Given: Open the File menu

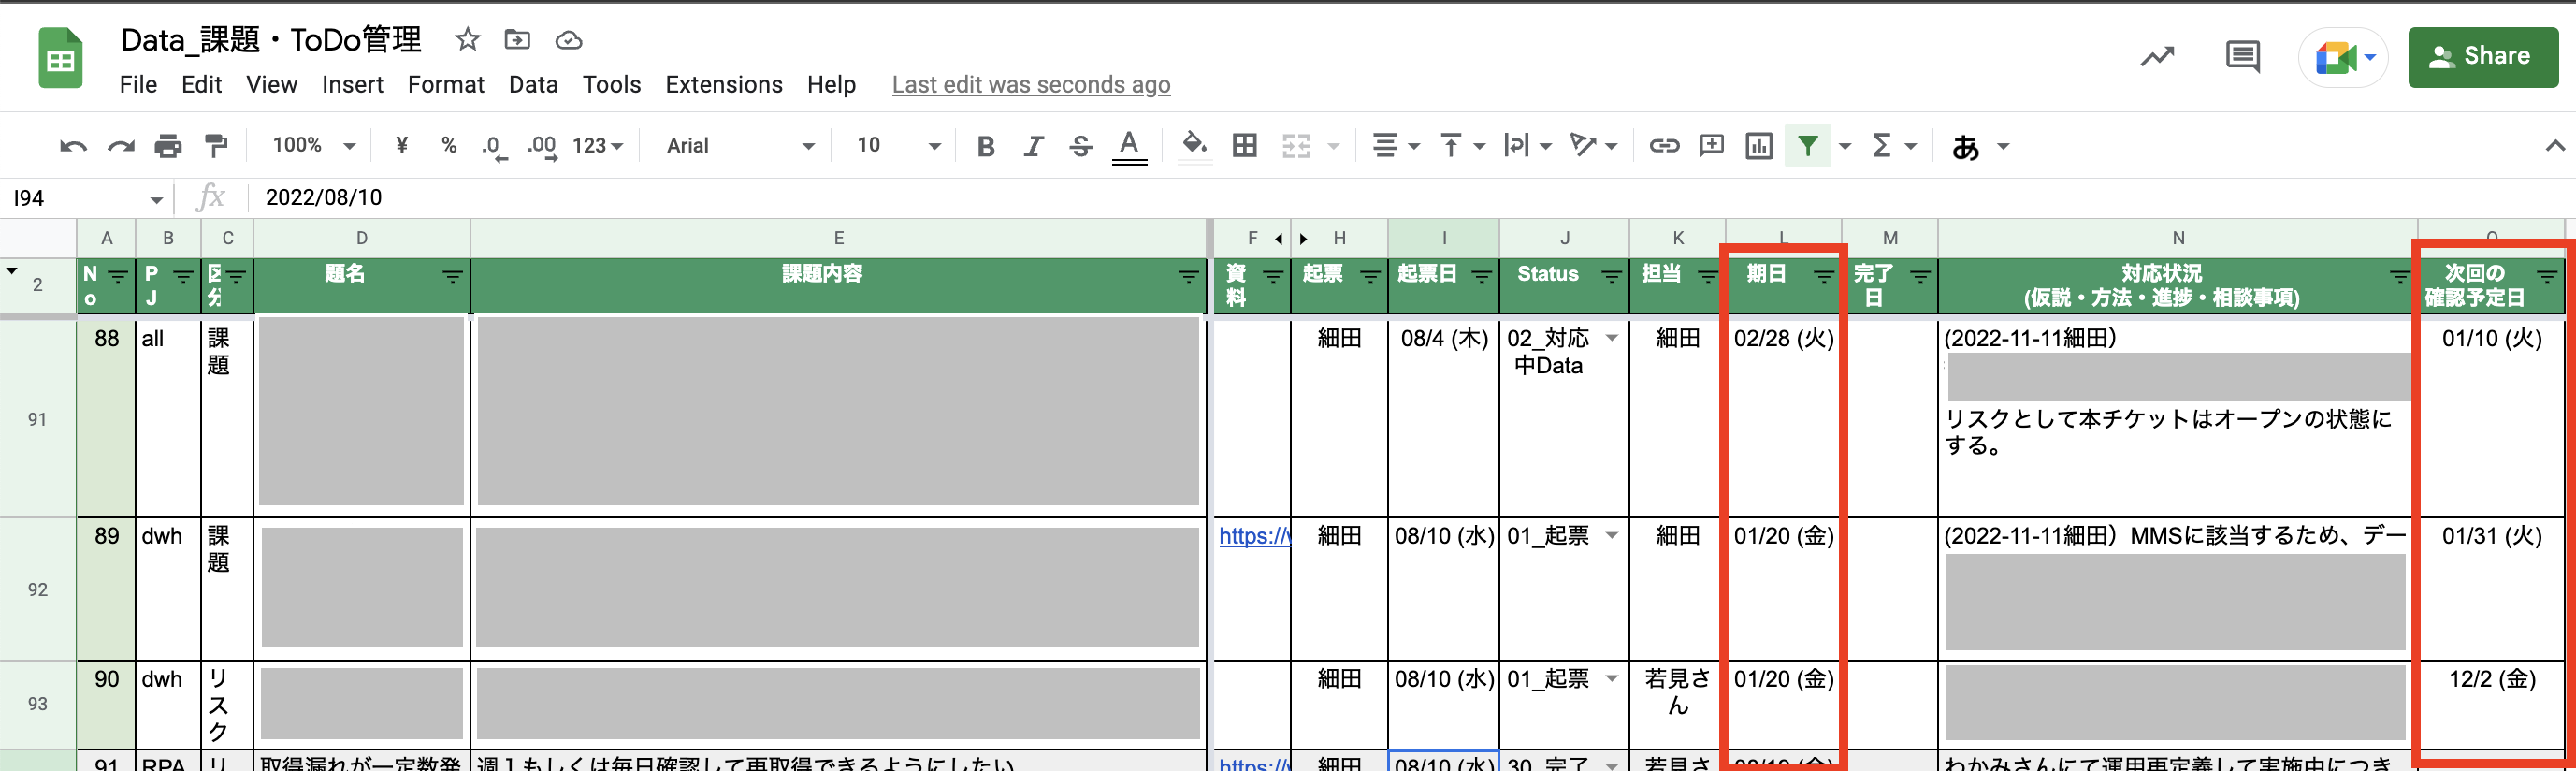Looking at the screenshot, I should point(138,85).
